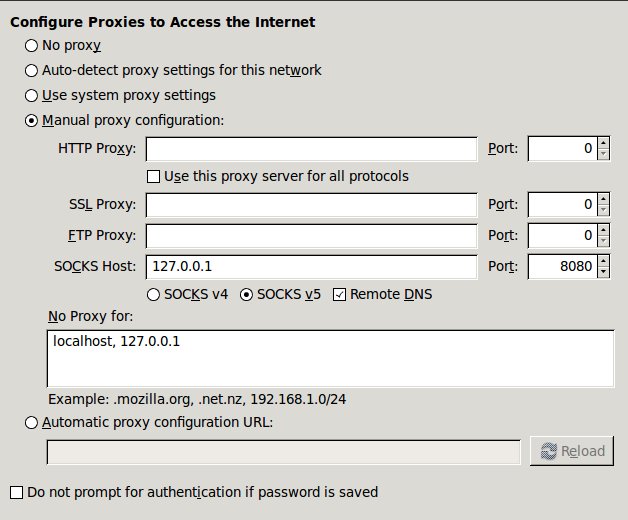Click the No Proxy for text area
Screen dimensions: 628x520
(330, 359)
